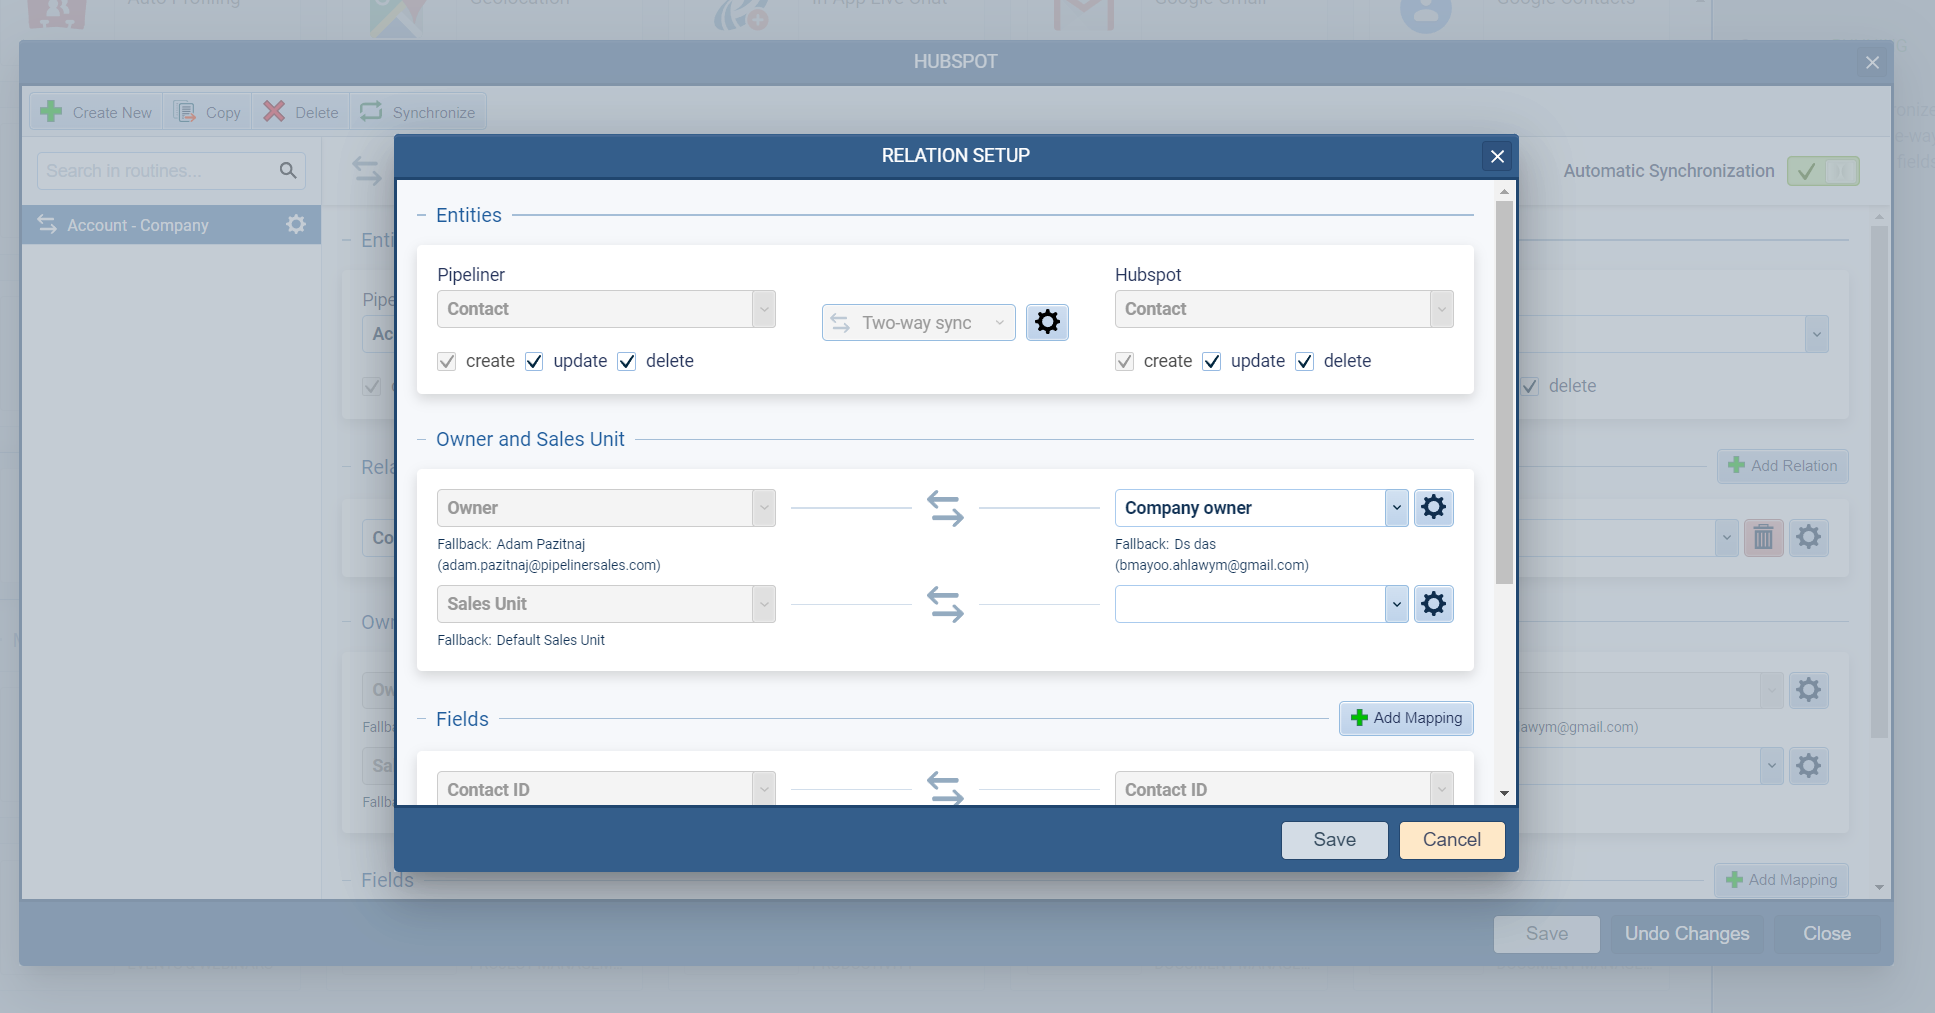Toggle Hubspot delete checkbox
Viewport: 1935px width, 1013px height.
pyautogui.click(x=1304, y=361)
